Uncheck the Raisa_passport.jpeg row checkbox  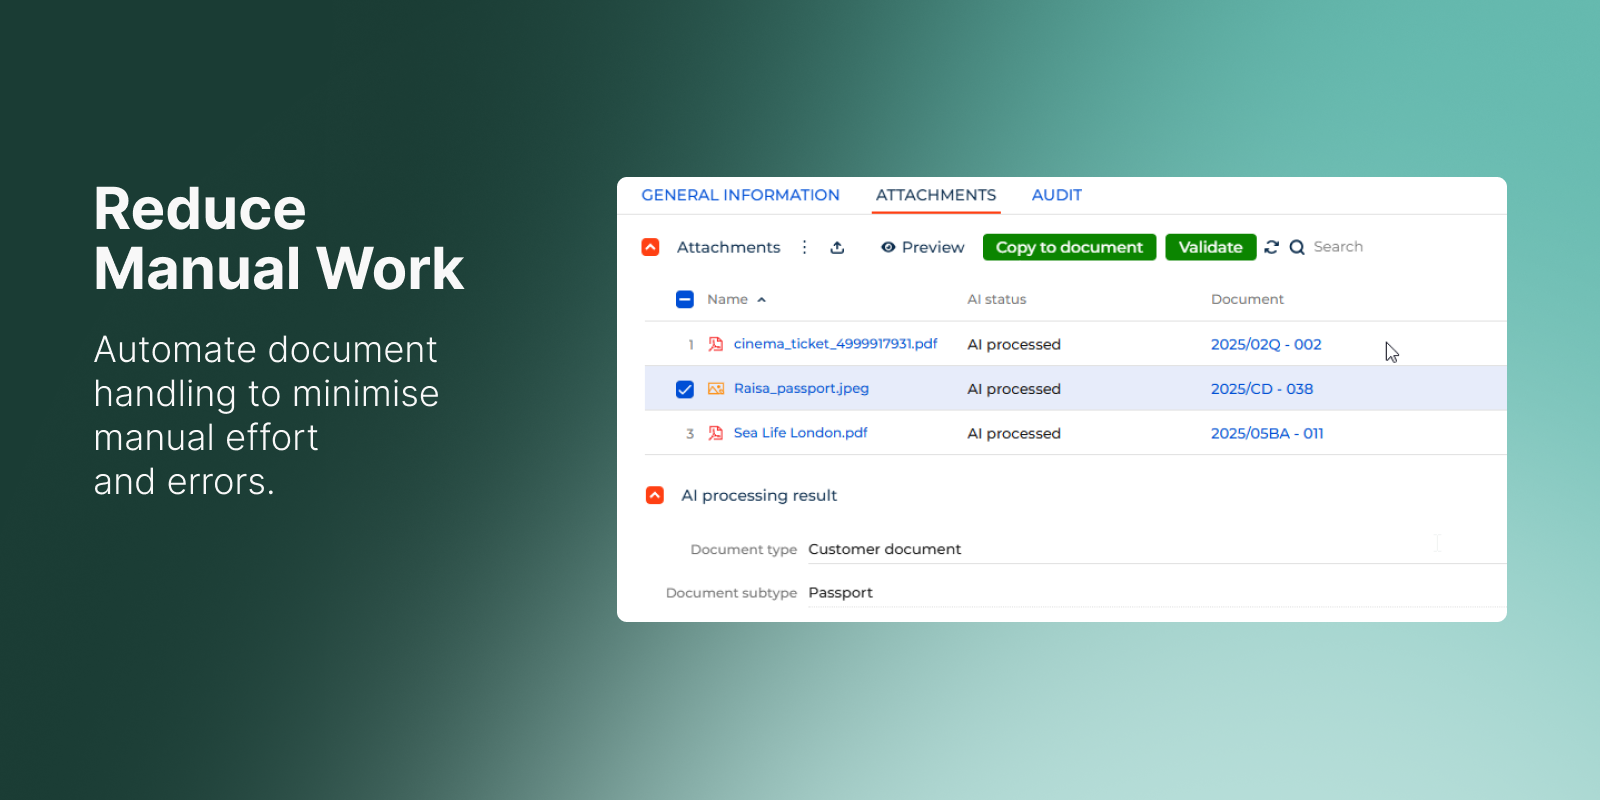(x=685, y=389)
